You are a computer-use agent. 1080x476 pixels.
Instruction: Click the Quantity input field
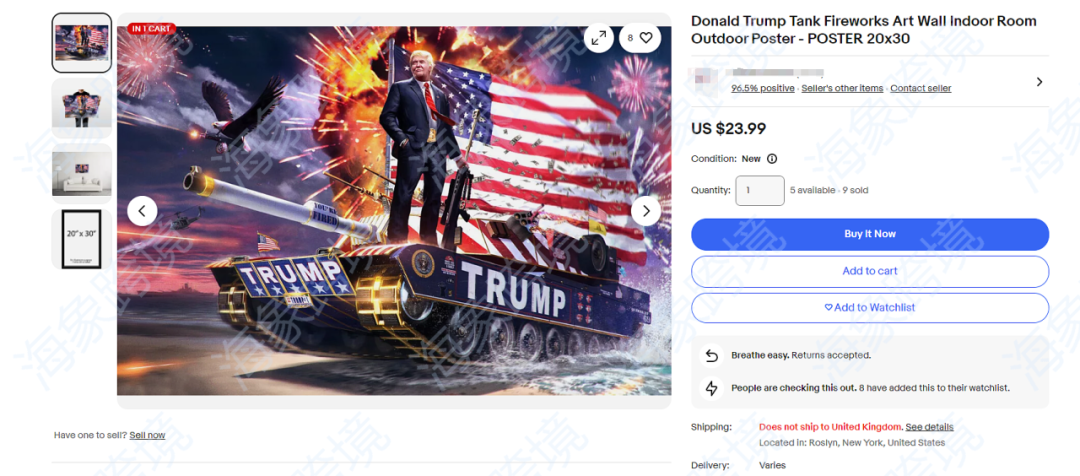(x=760, y=190)
